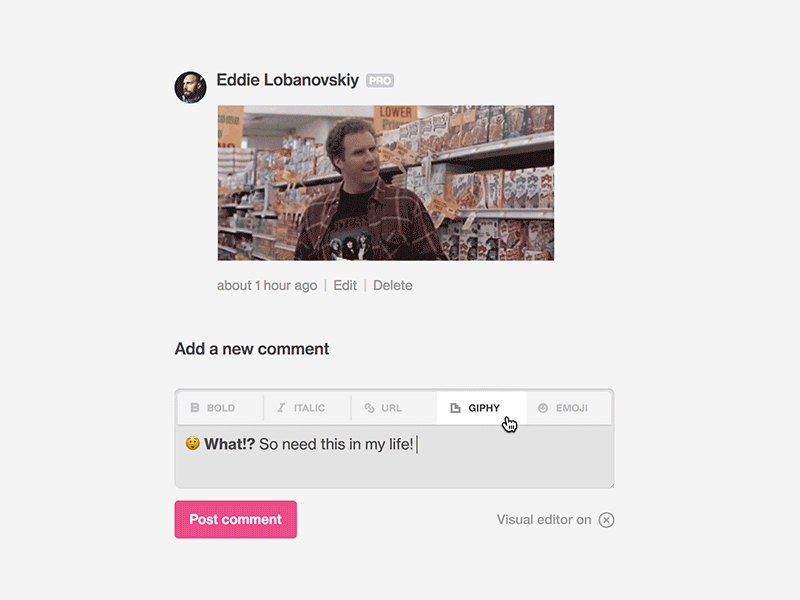The height and width of the screenshot is (600, 800).
Task: Click the Italic I icon in toolbar
Action: pos(281,408)
